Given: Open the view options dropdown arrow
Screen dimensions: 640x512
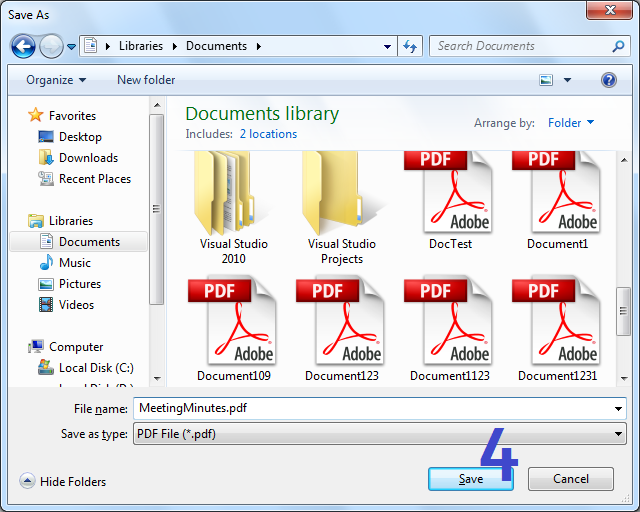Looking at the screenshot, I should 567,80.
